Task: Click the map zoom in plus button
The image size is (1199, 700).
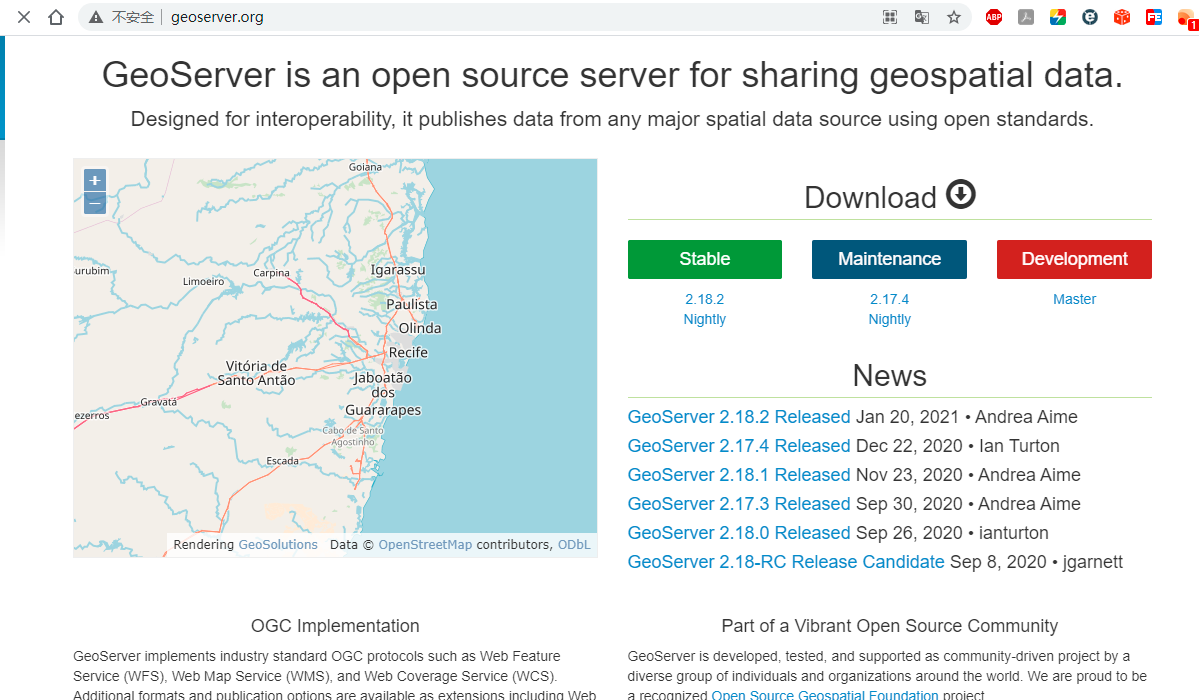Action: pos(95,181)
